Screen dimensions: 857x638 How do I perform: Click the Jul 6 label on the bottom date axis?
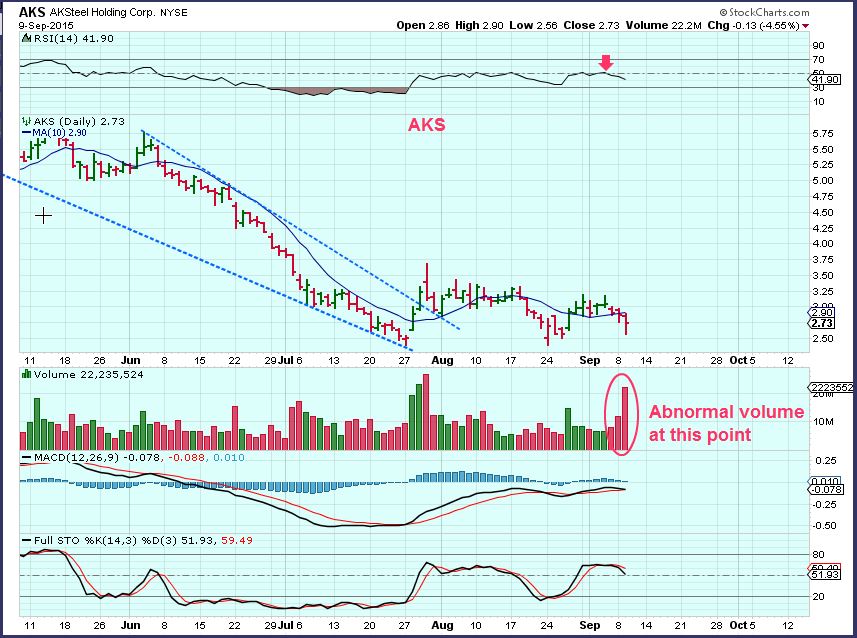[290, 625]
